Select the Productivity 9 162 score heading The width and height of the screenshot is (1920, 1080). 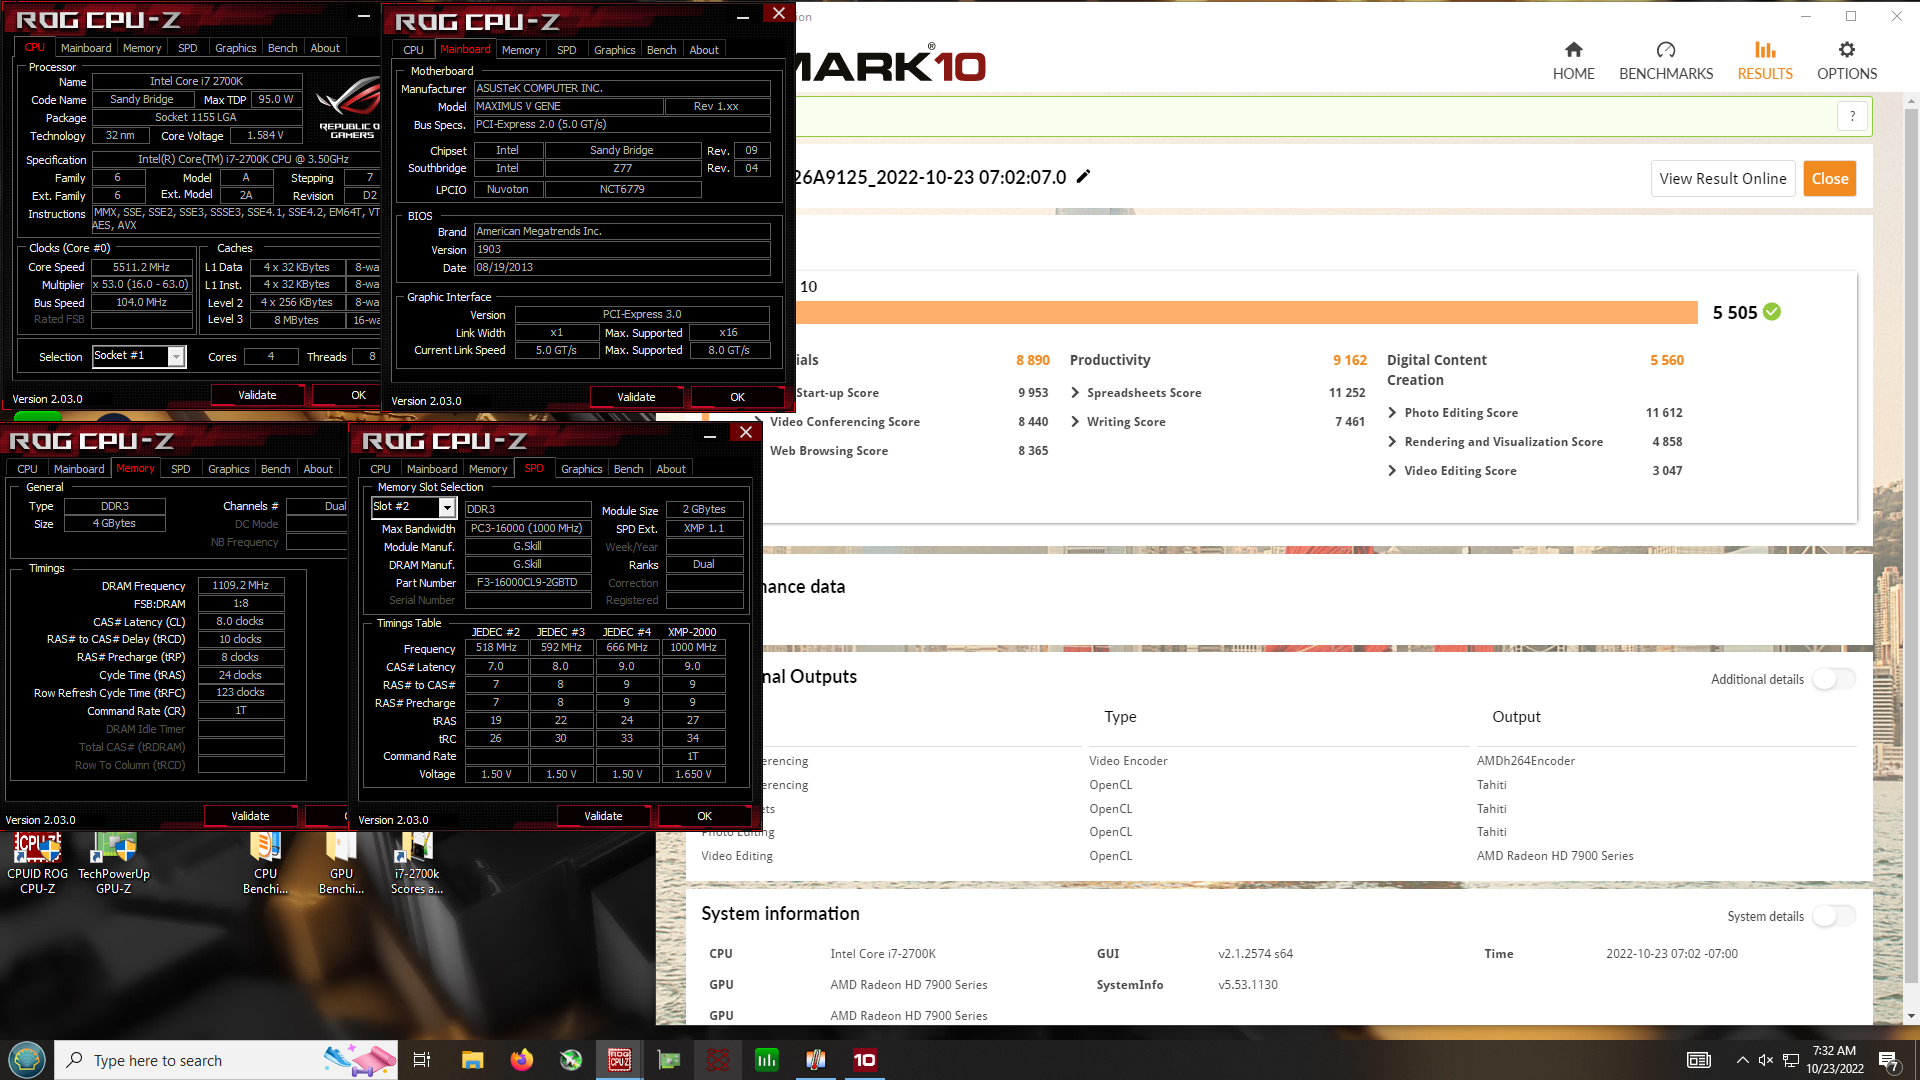pos(1218,360)
